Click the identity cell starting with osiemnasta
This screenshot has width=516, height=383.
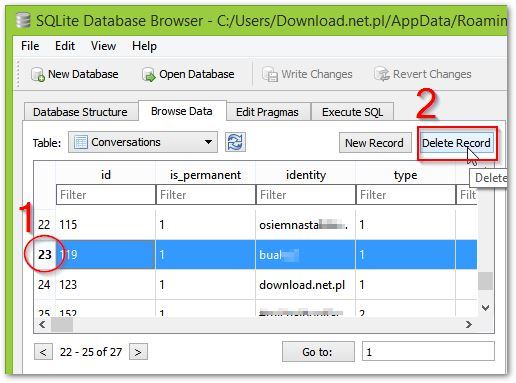[305, 225]
